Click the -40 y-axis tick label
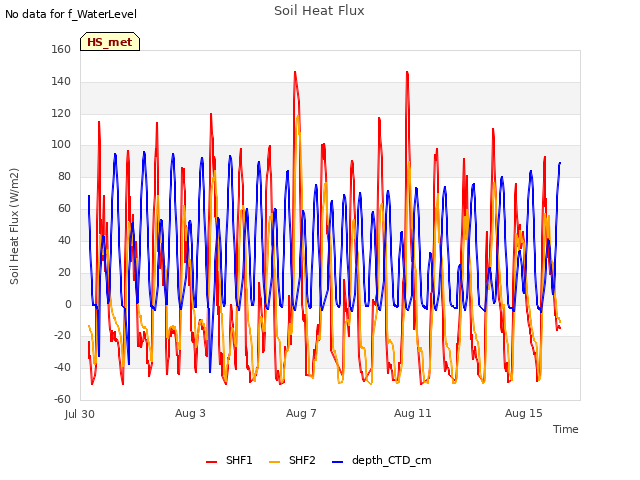This screenshot has width=640, height=480. click(x=62, y=367)
